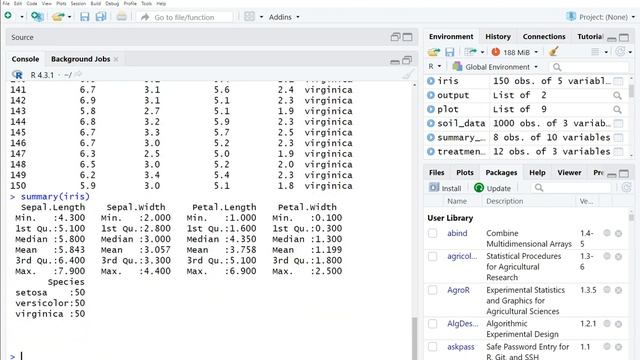Click the Environment search field
This screenshot has height=360, width=640.
click(589, 67)
